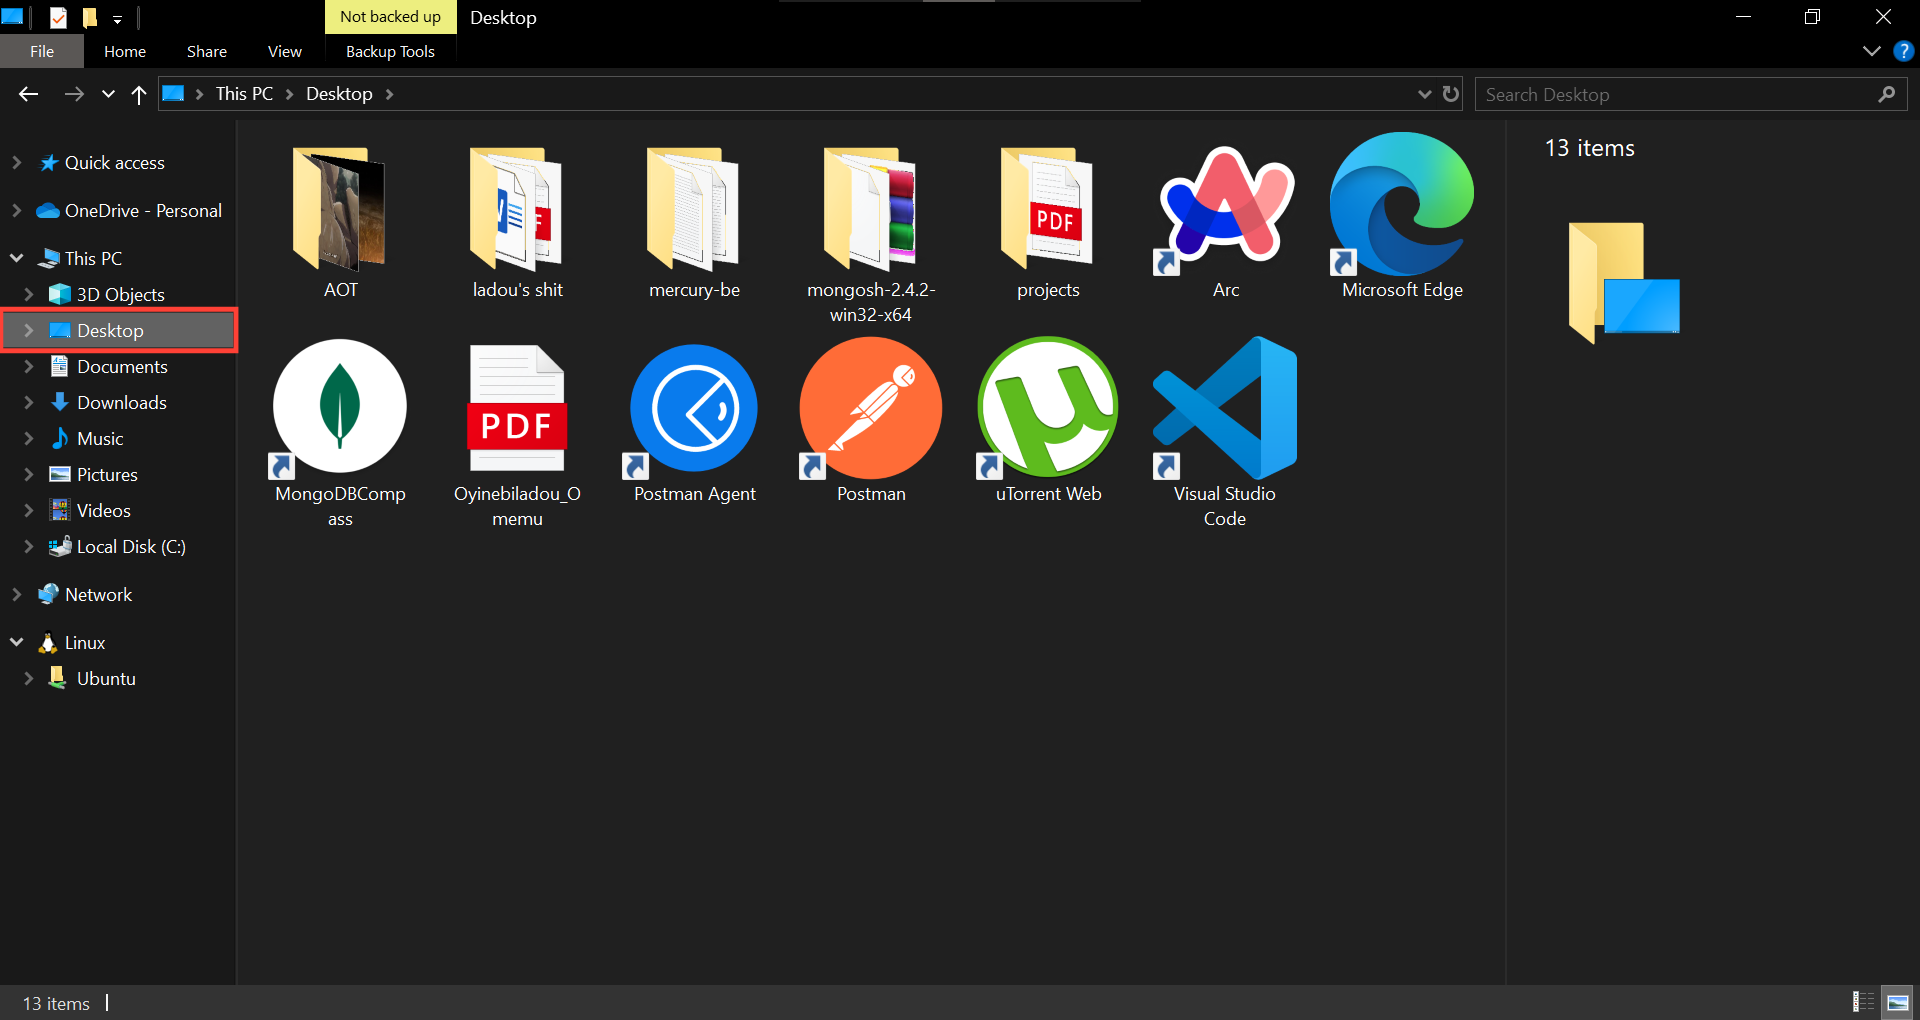Collapse the Linux tree node
This screenshot has width=1920, height=1020.
point(16,642)
